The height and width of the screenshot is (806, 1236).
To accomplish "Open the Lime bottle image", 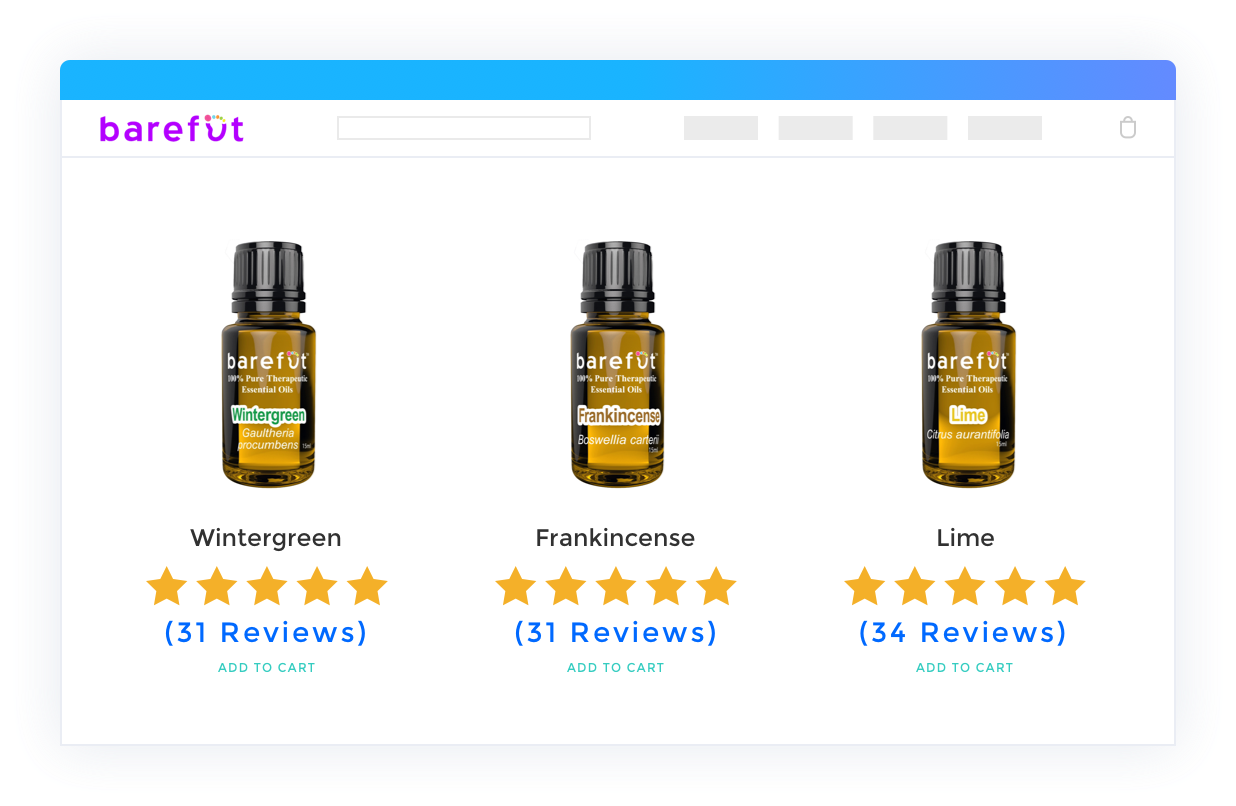I will 967,365.
